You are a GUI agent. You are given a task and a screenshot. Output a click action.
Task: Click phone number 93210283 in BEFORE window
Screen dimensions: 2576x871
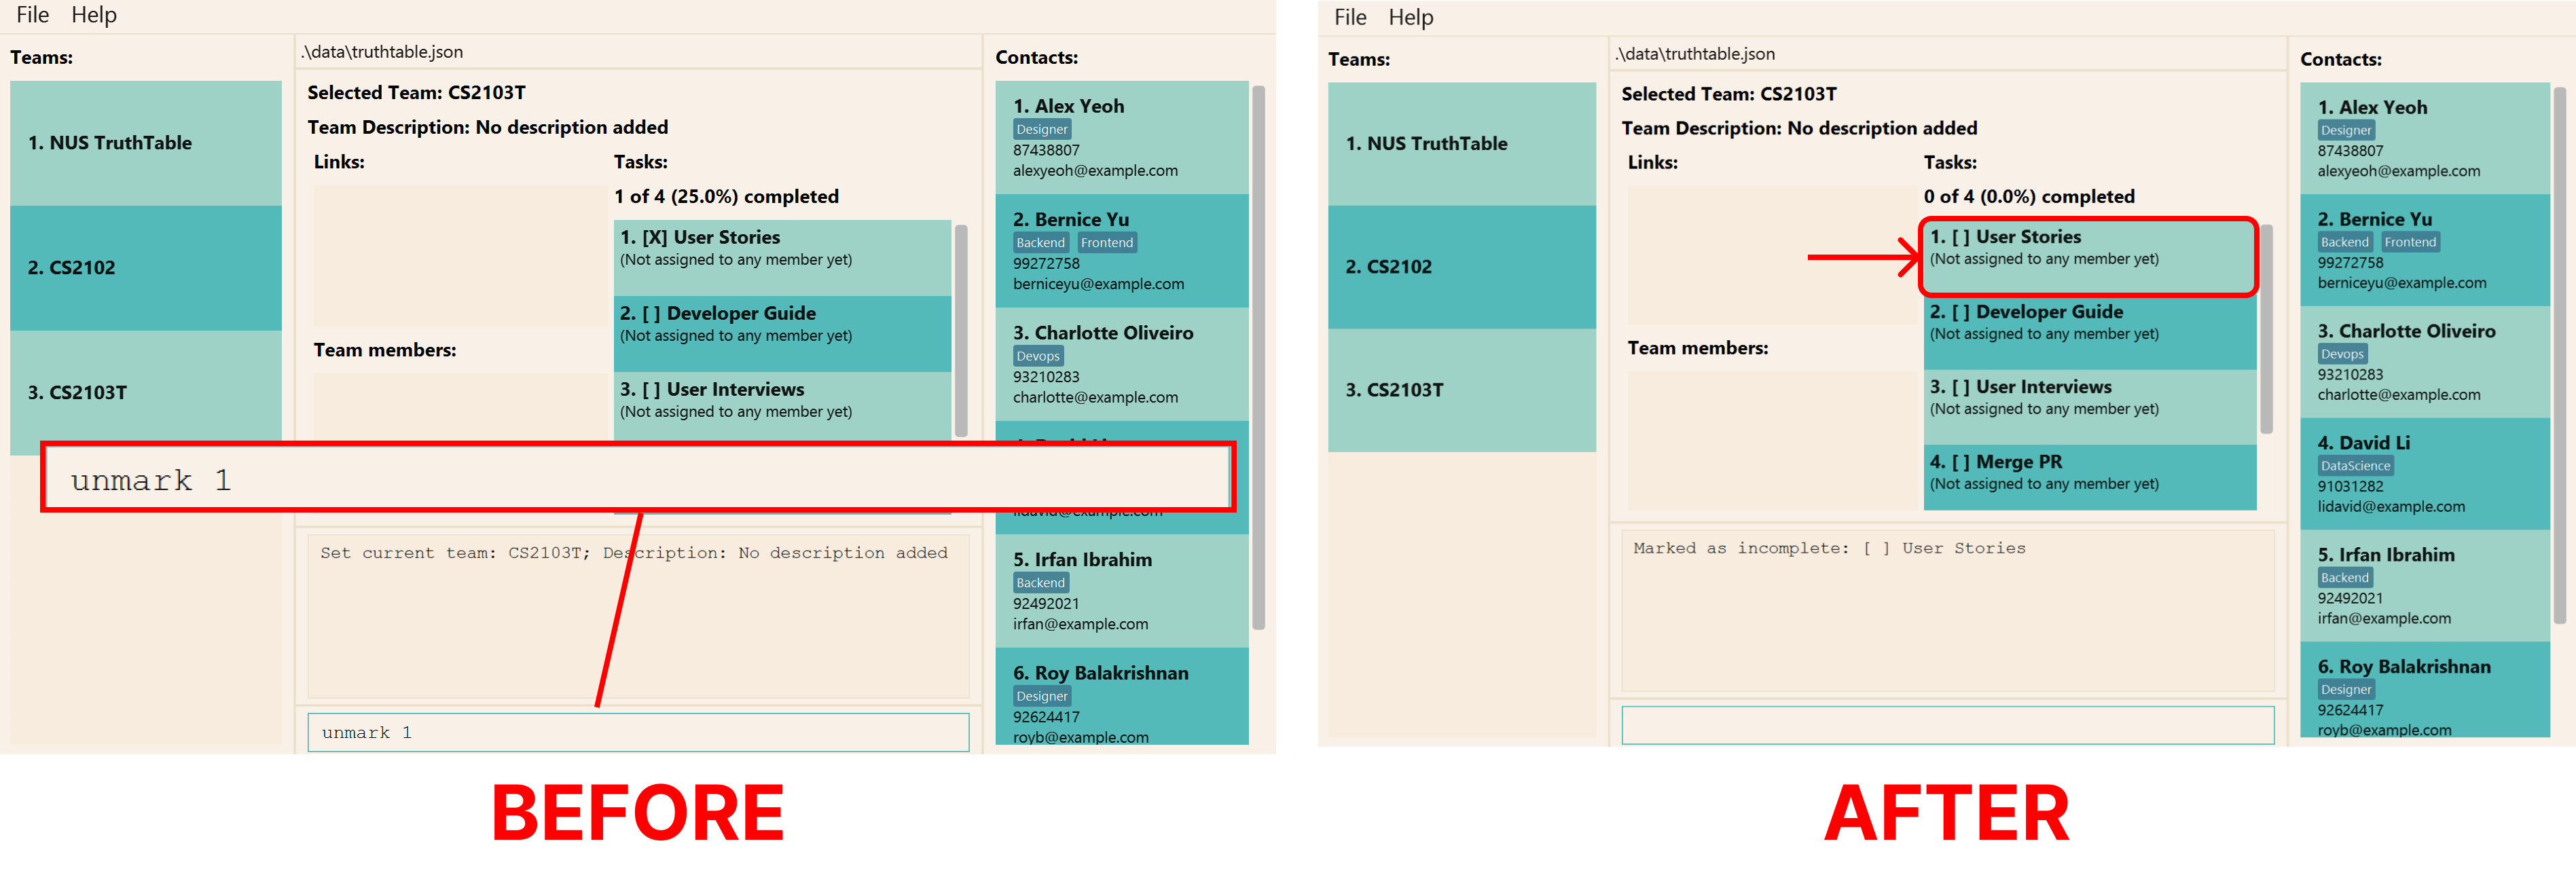point(1046,377)
